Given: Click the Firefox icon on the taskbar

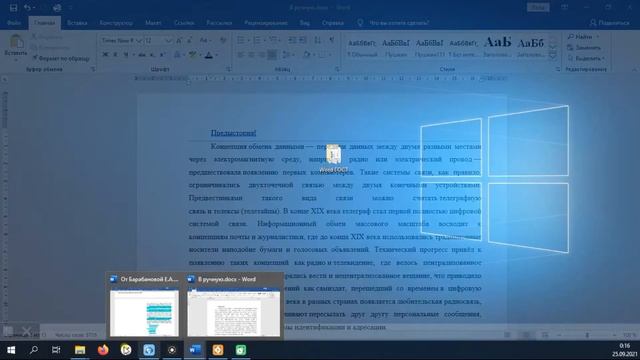Looking at the screenshot, I should 103,350.
